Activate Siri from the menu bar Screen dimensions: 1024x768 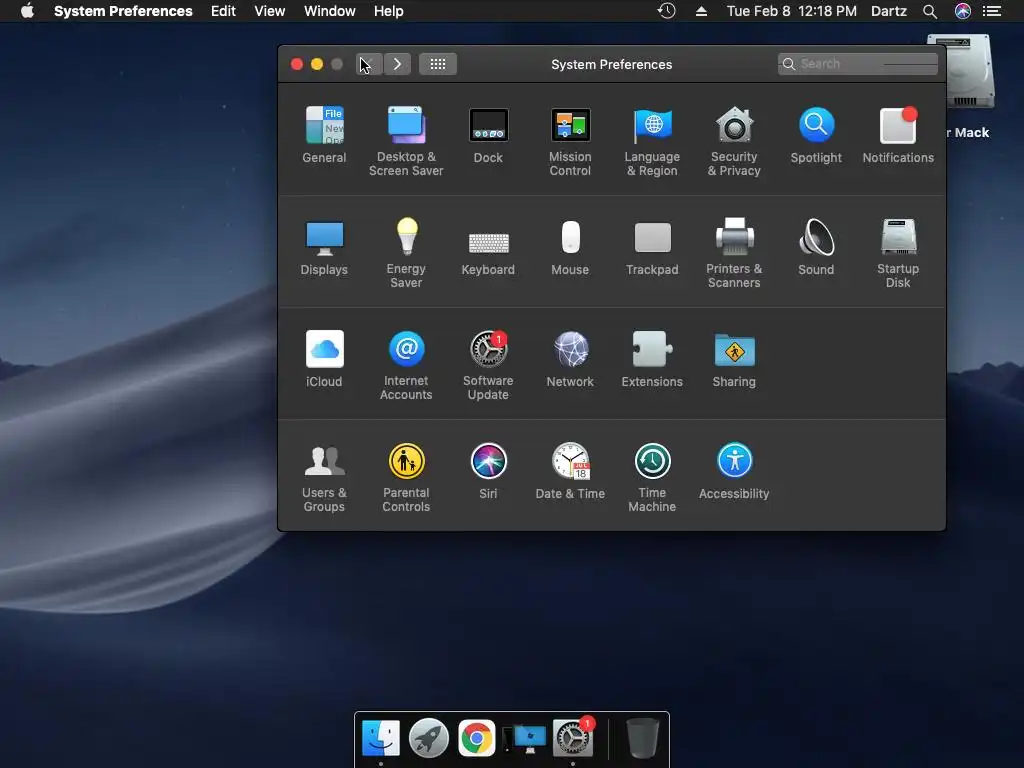click(x=963, y=11)
